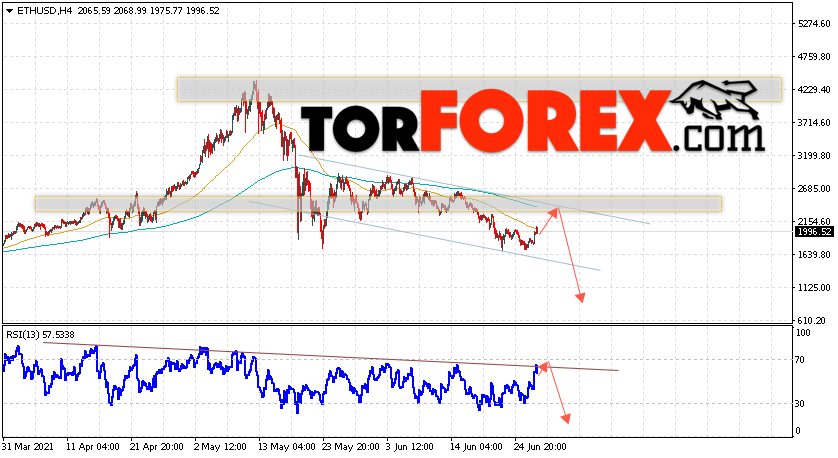The width and height of the screenshot is (838, 458).
Task: Click price axis value 3199.80
Action: pos(814,156)
